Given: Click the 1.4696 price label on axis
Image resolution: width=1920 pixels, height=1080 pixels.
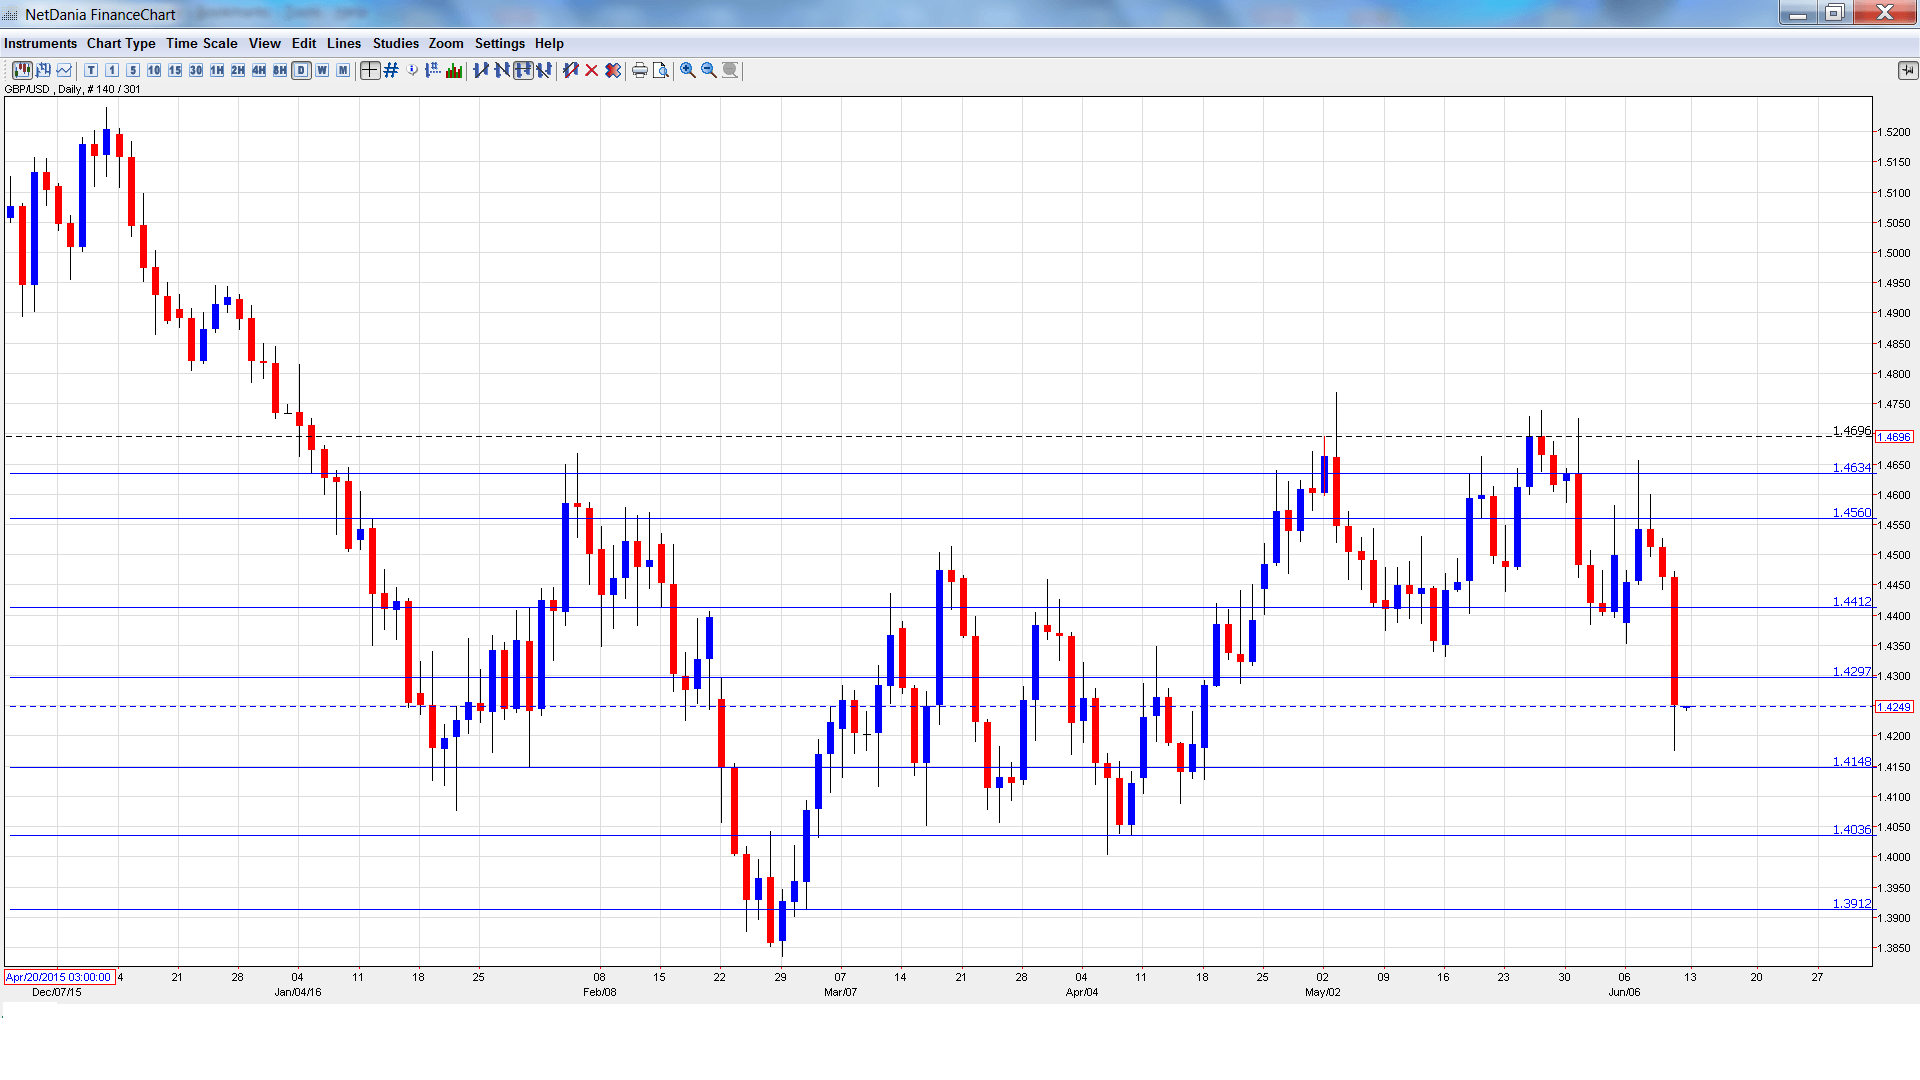Looking at the screenshot, I should pyautogui.click(x=1894, y=437).
